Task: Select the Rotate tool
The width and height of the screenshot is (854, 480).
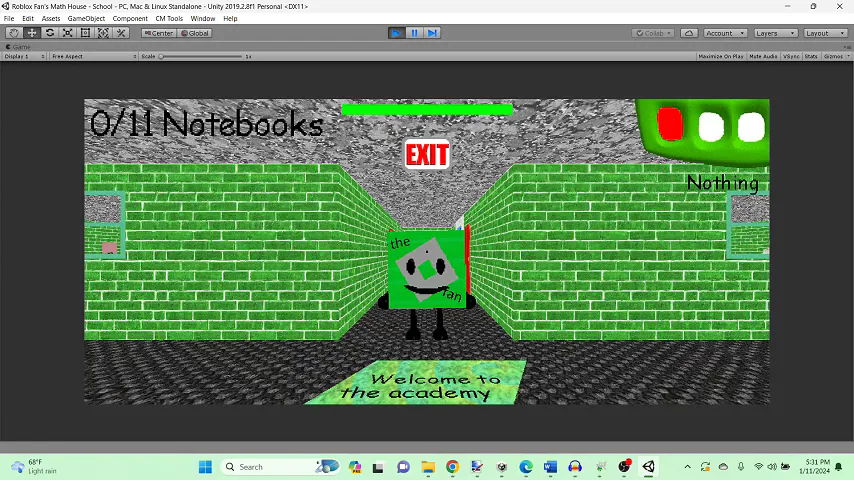Action: click(50, 33)
